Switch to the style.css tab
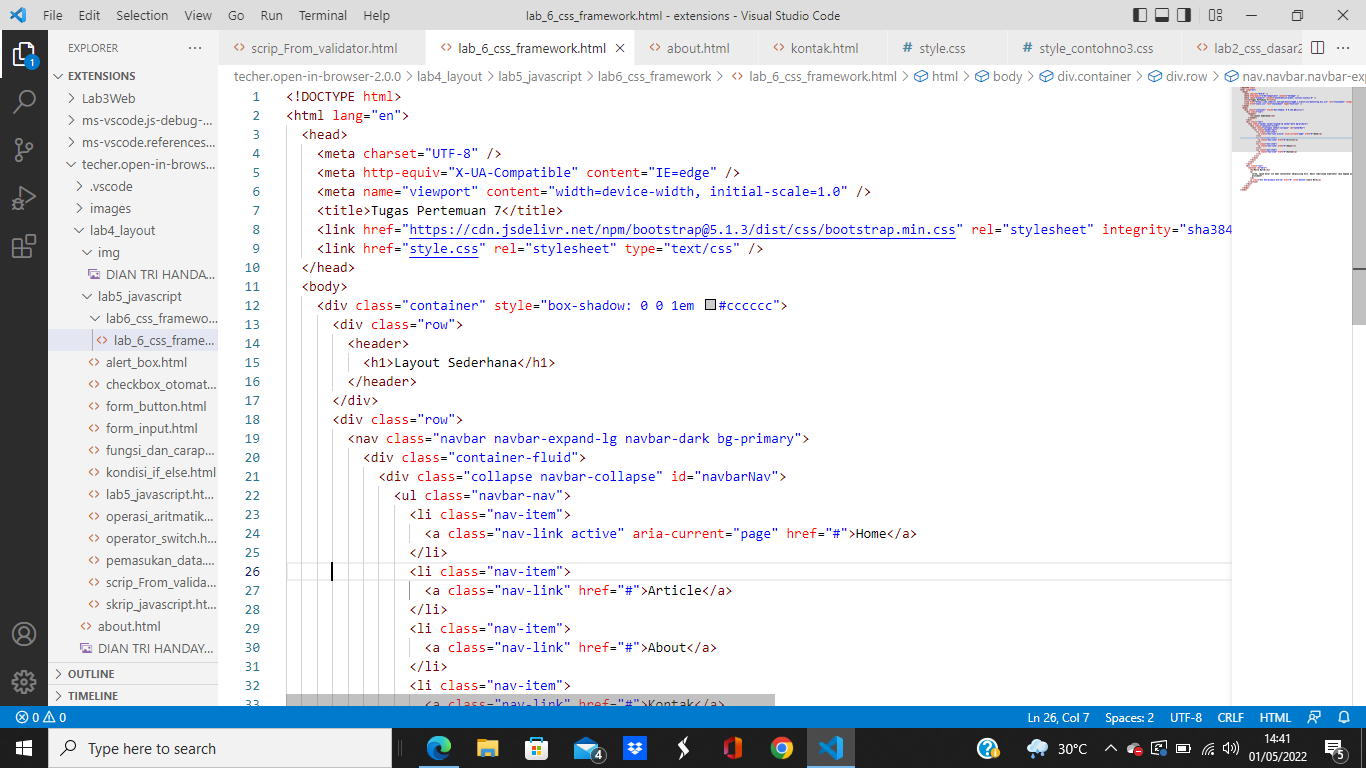Viewport: 1366px width, 768px height. click(x=941, y=47)
